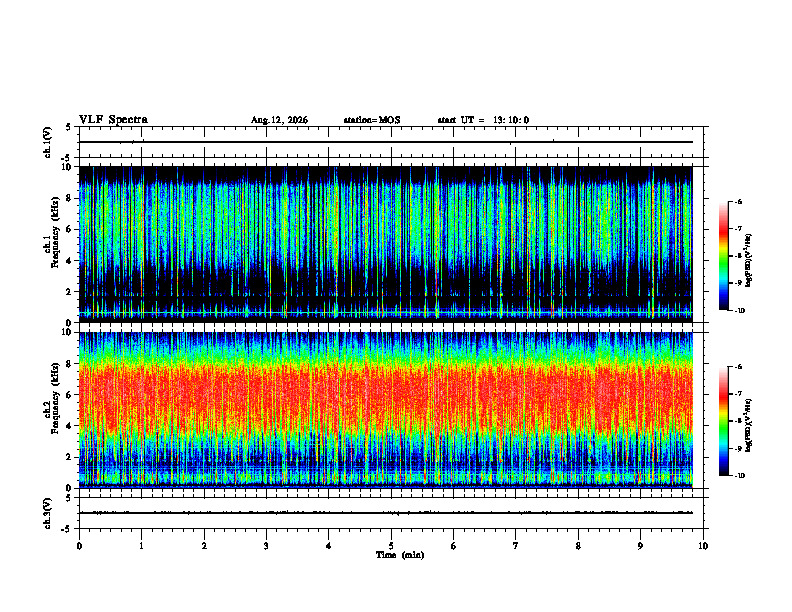
Task: Click the time axis tick label '0'
Action: (x=79, y=546)
